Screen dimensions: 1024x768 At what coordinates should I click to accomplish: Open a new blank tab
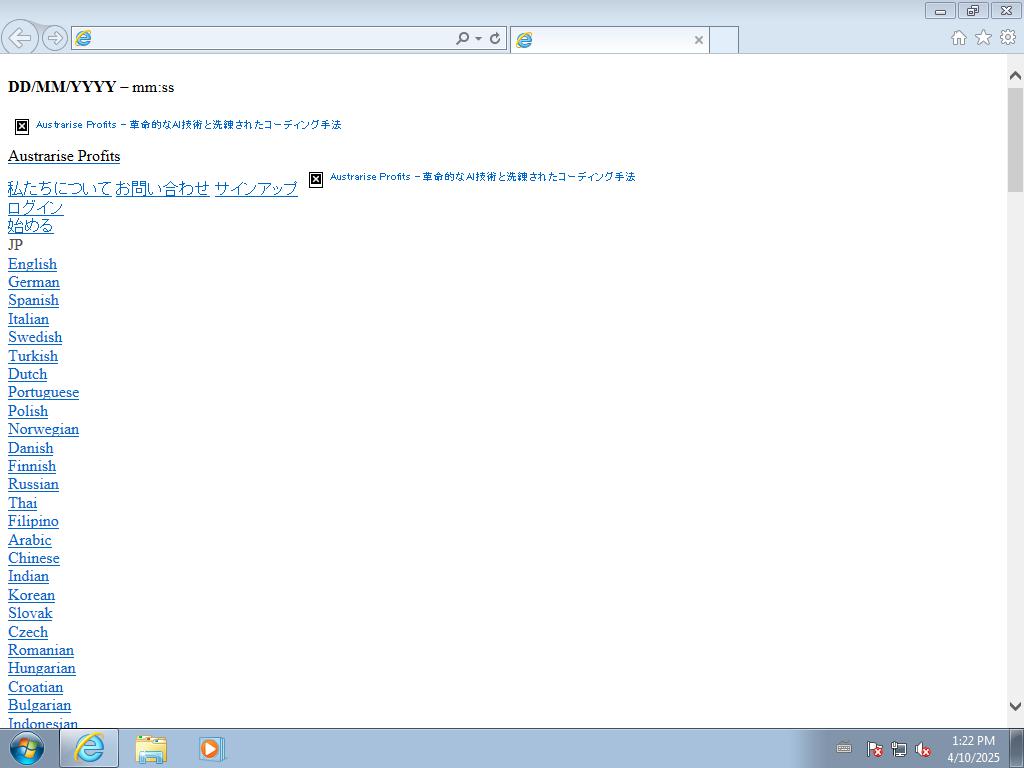point(724,40)
